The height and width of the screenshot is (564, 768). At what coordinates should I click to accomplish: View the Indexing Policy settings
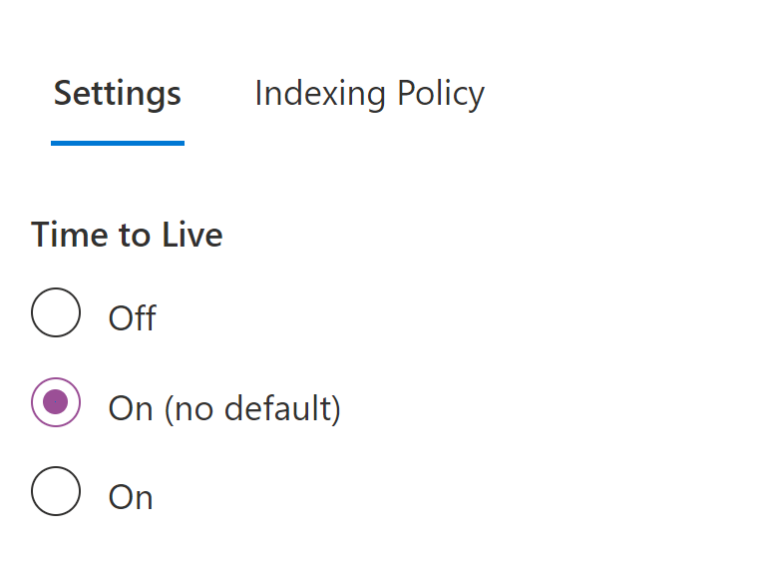[x=369, y=93]
